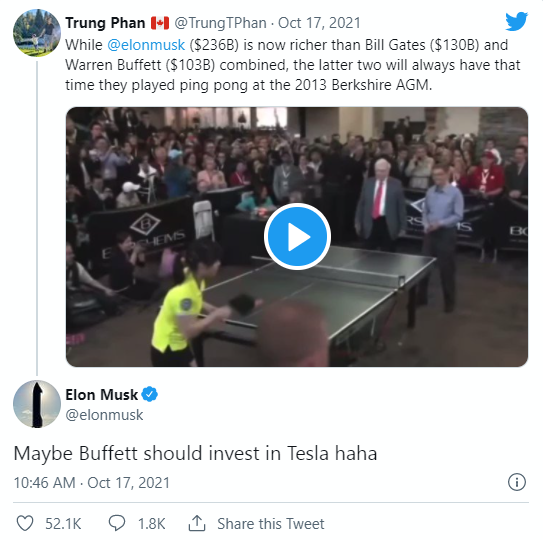
Task: Open the @elonmusk mention link
Action: tap(146, 45)
